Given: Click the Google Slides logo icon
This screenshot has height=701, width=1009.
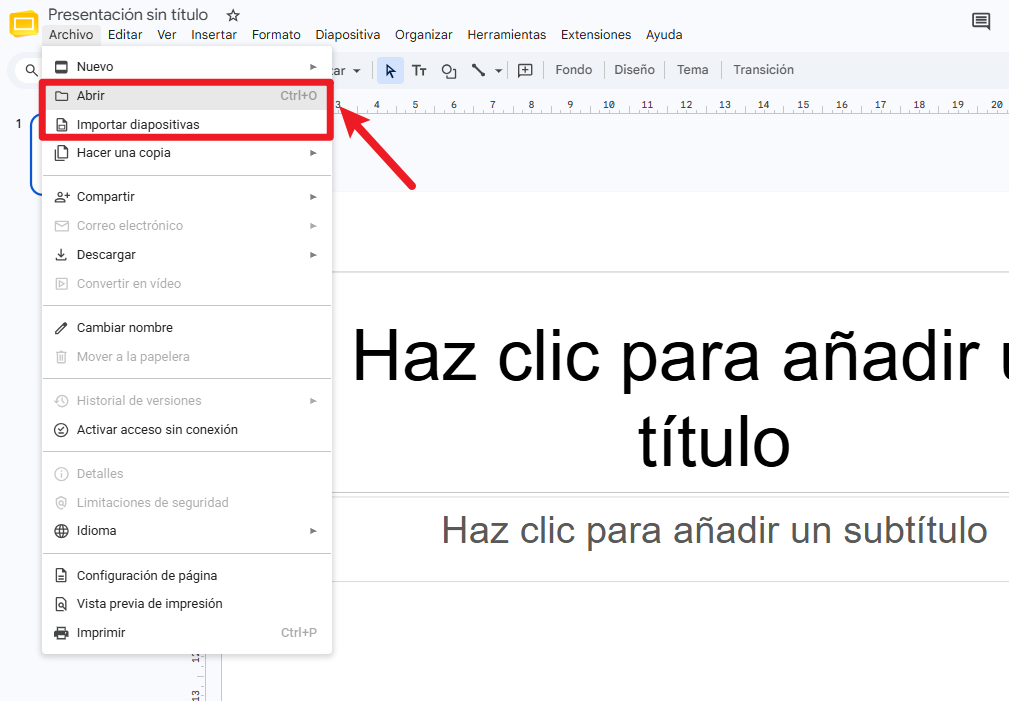Looking at the screenshot, I should [x=24, y=24].
